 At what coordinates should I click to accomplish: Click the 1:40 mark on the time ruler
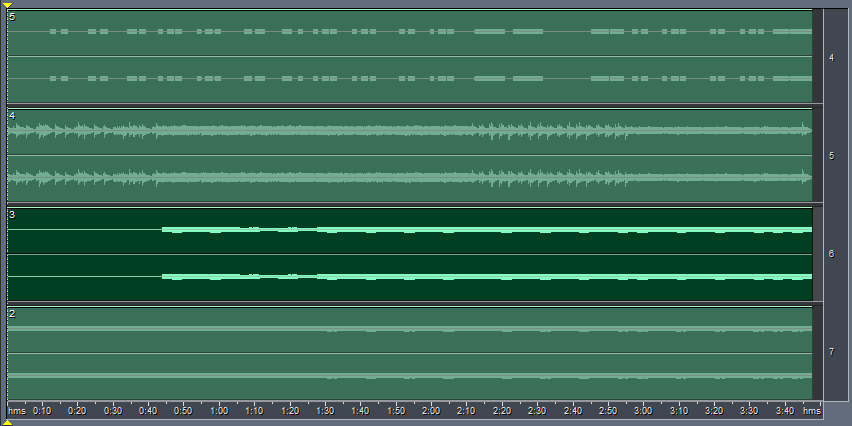pyautogui.click(x=360, y=410)
